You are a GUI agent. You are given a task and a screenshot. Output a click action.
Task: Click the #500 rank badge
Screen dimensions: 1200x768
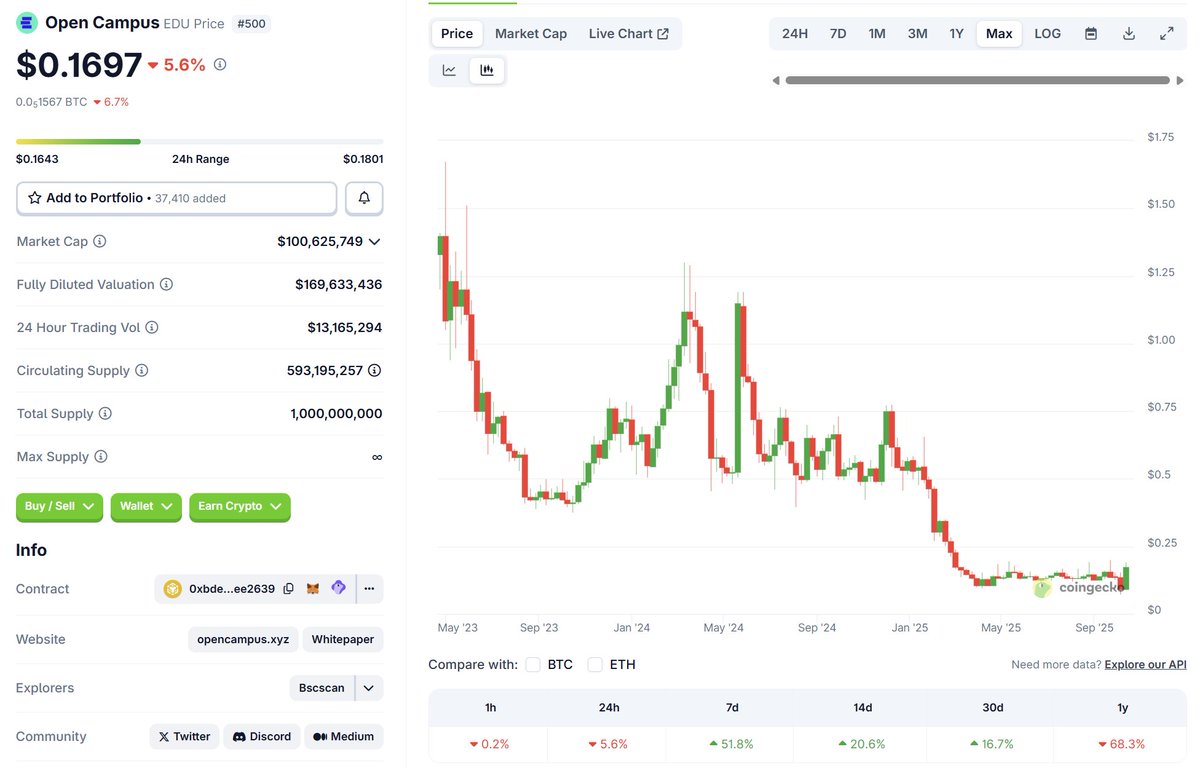click(251, 23)
